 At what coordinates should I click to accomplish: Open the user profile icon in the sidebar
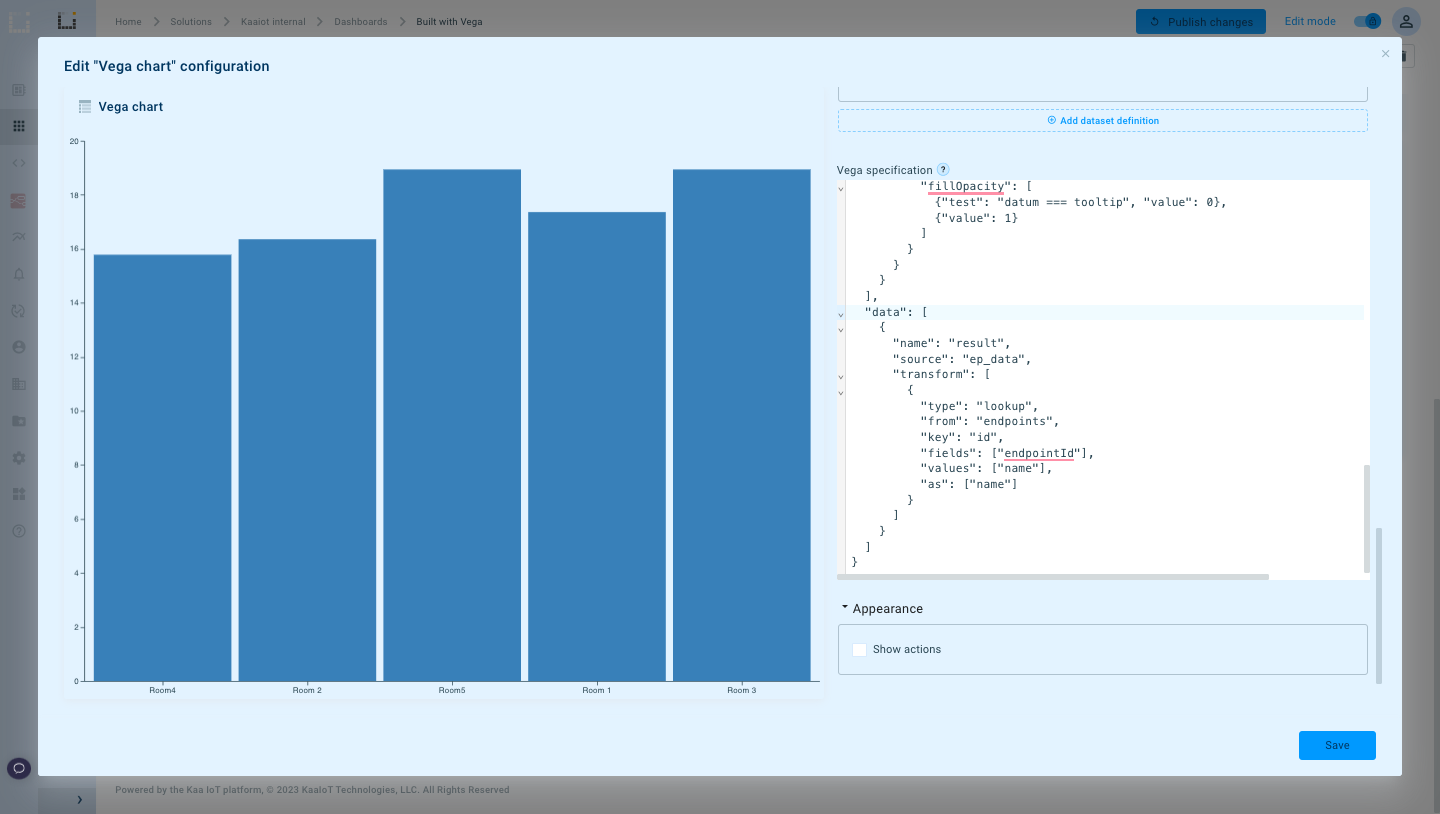coord(18,347)
